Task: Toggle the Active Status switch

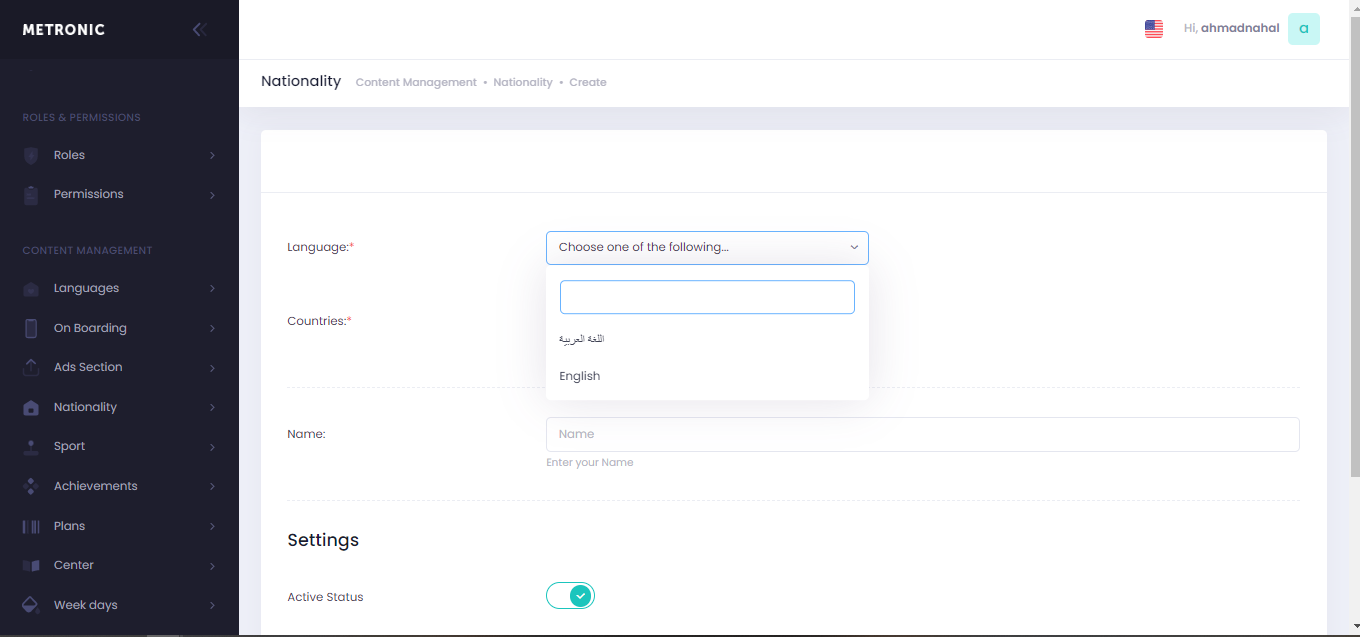Action: tap(570, 596)
